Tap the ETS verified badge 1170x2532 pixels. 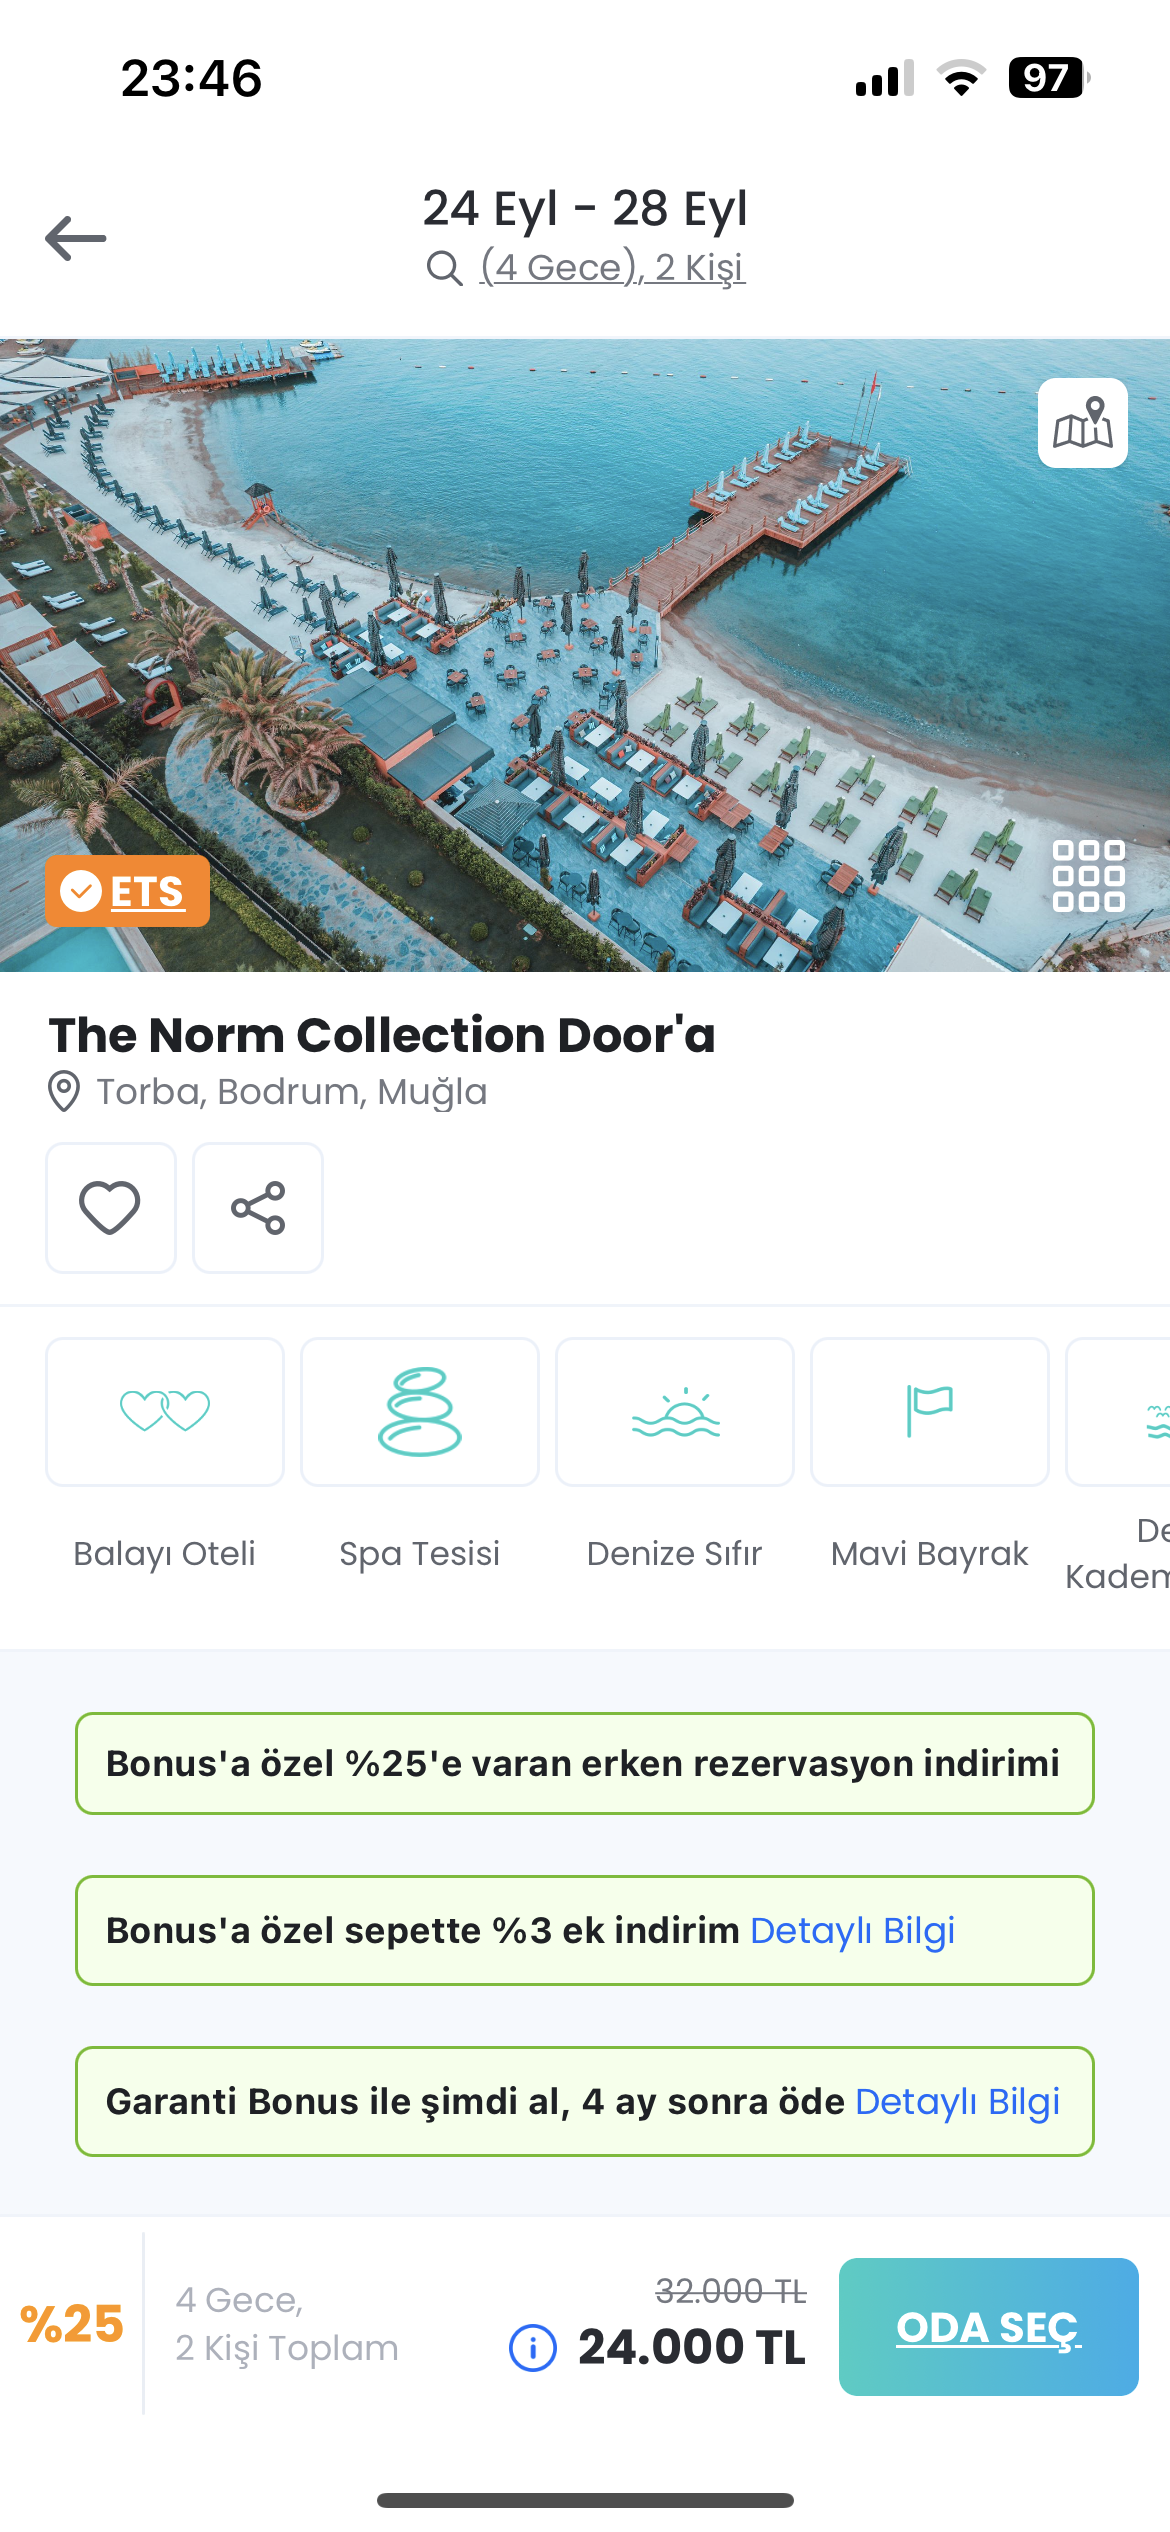127,891
